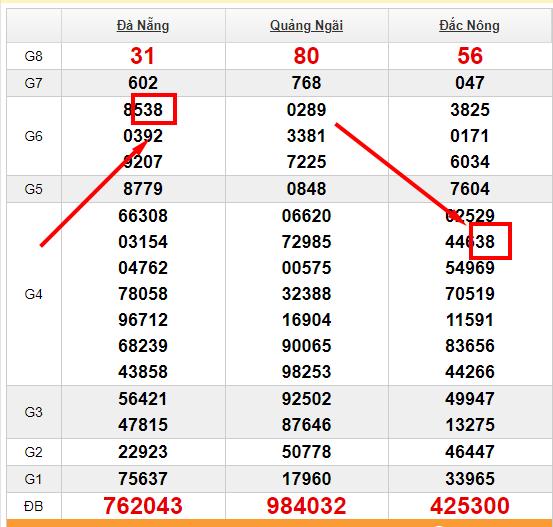Click Đà Nẵng G1 number 75637
553x527 pixels.
pyautogui.click(x=143, y=479)
